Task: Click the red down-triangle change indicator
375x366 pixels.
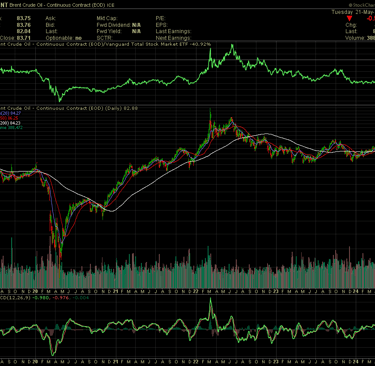Action: tap(349, 18)
